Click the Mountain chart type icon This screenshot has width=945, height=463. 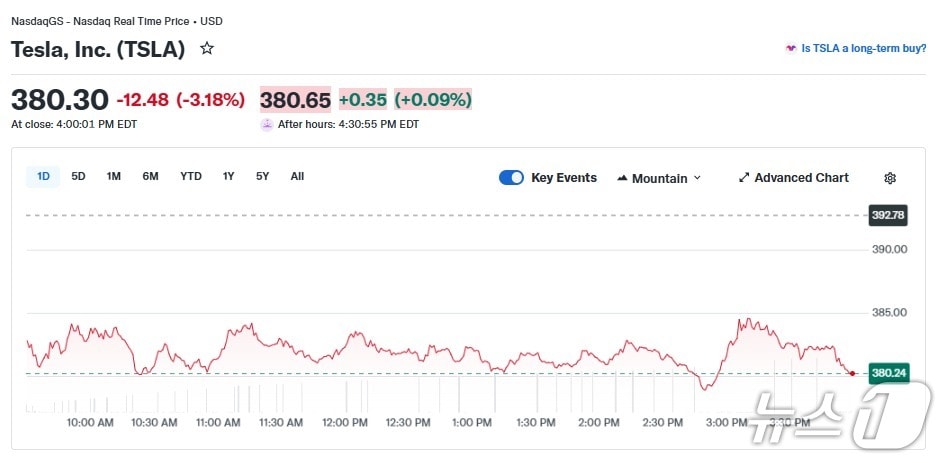pyautogui.click(x=622, y=178)
